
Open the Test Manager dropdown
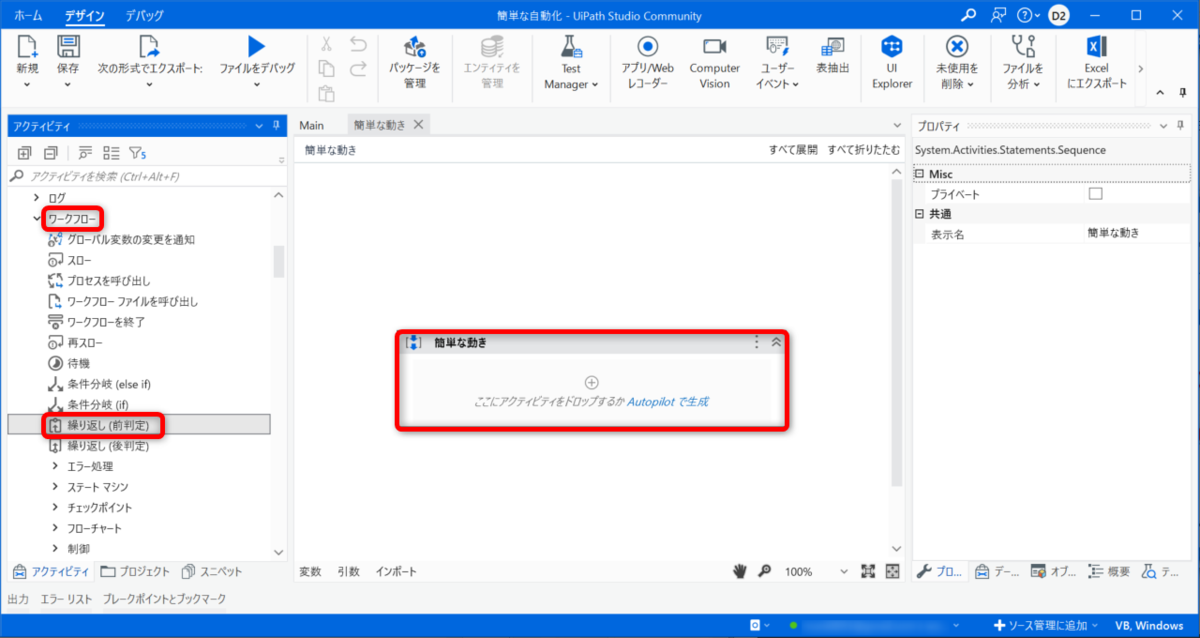tap(571, 62)
